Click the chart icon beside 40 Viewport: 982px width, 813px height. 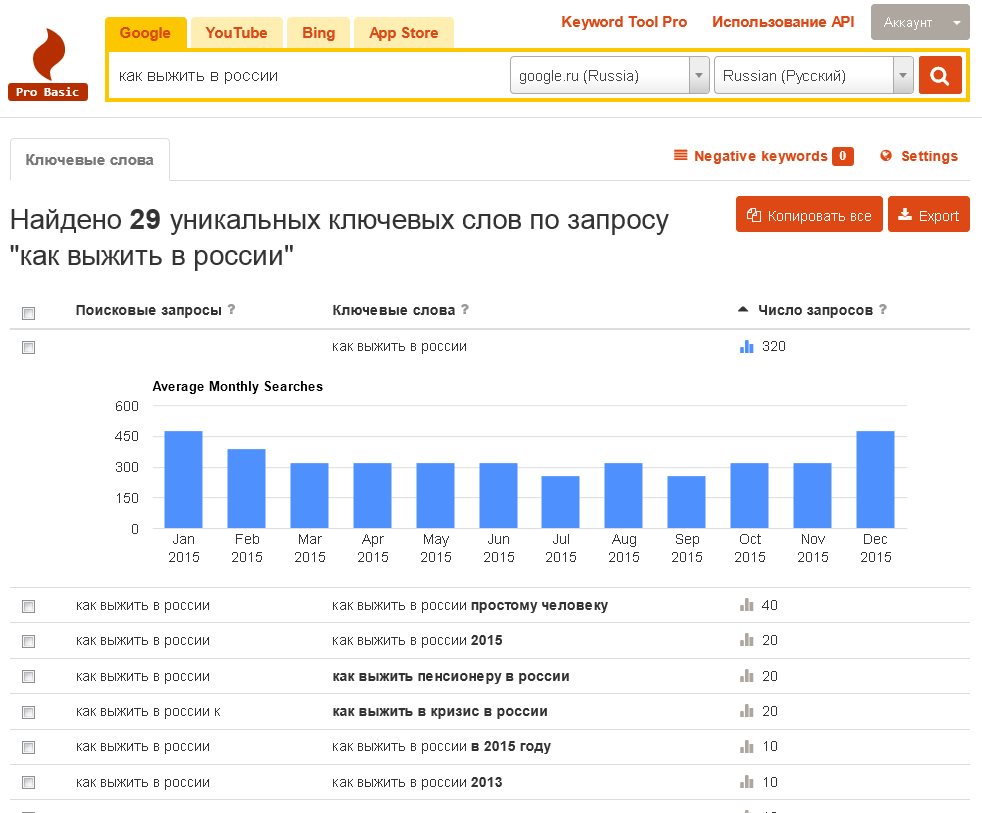tap(747, 605)
